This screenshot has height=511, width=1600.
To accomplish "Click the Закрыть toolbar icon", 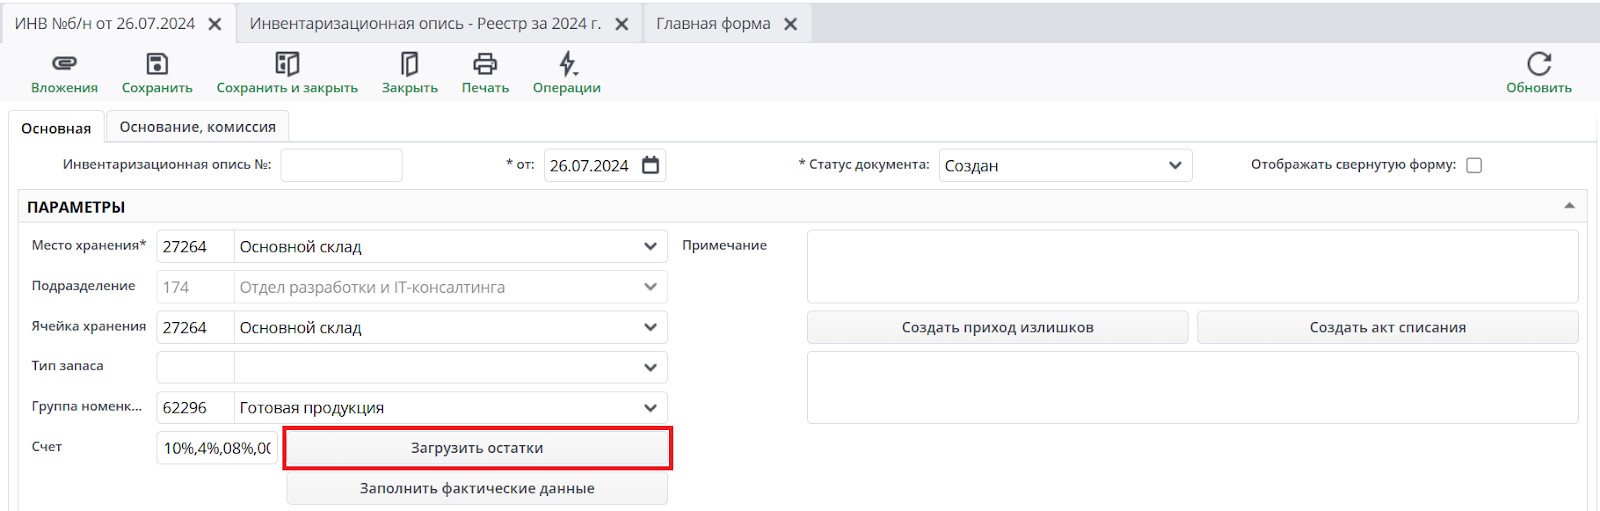I will pos(409,64).
